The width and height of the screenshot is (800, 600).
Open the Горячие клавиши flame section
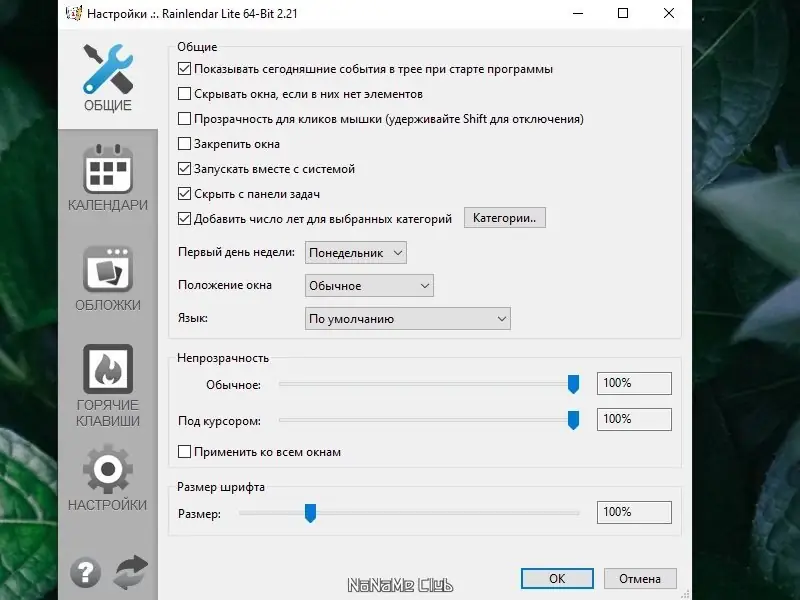(108, 386)
